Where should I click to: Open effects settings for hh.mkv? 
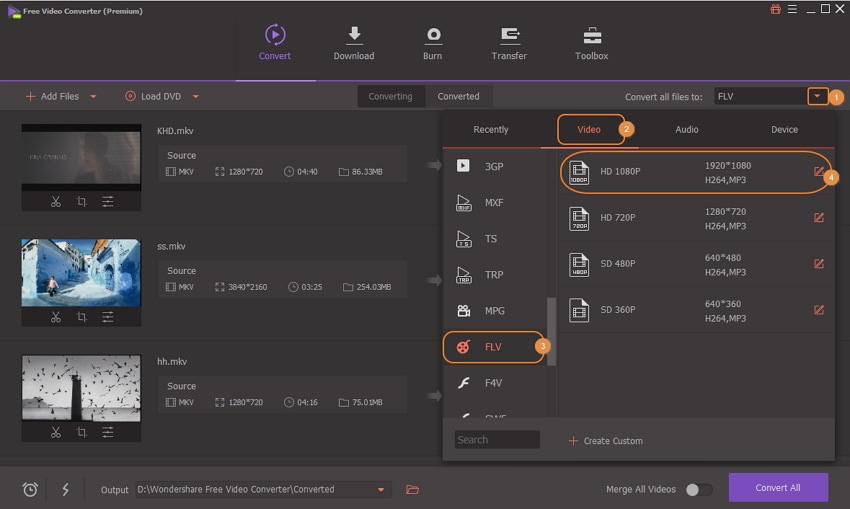point(108,433)
